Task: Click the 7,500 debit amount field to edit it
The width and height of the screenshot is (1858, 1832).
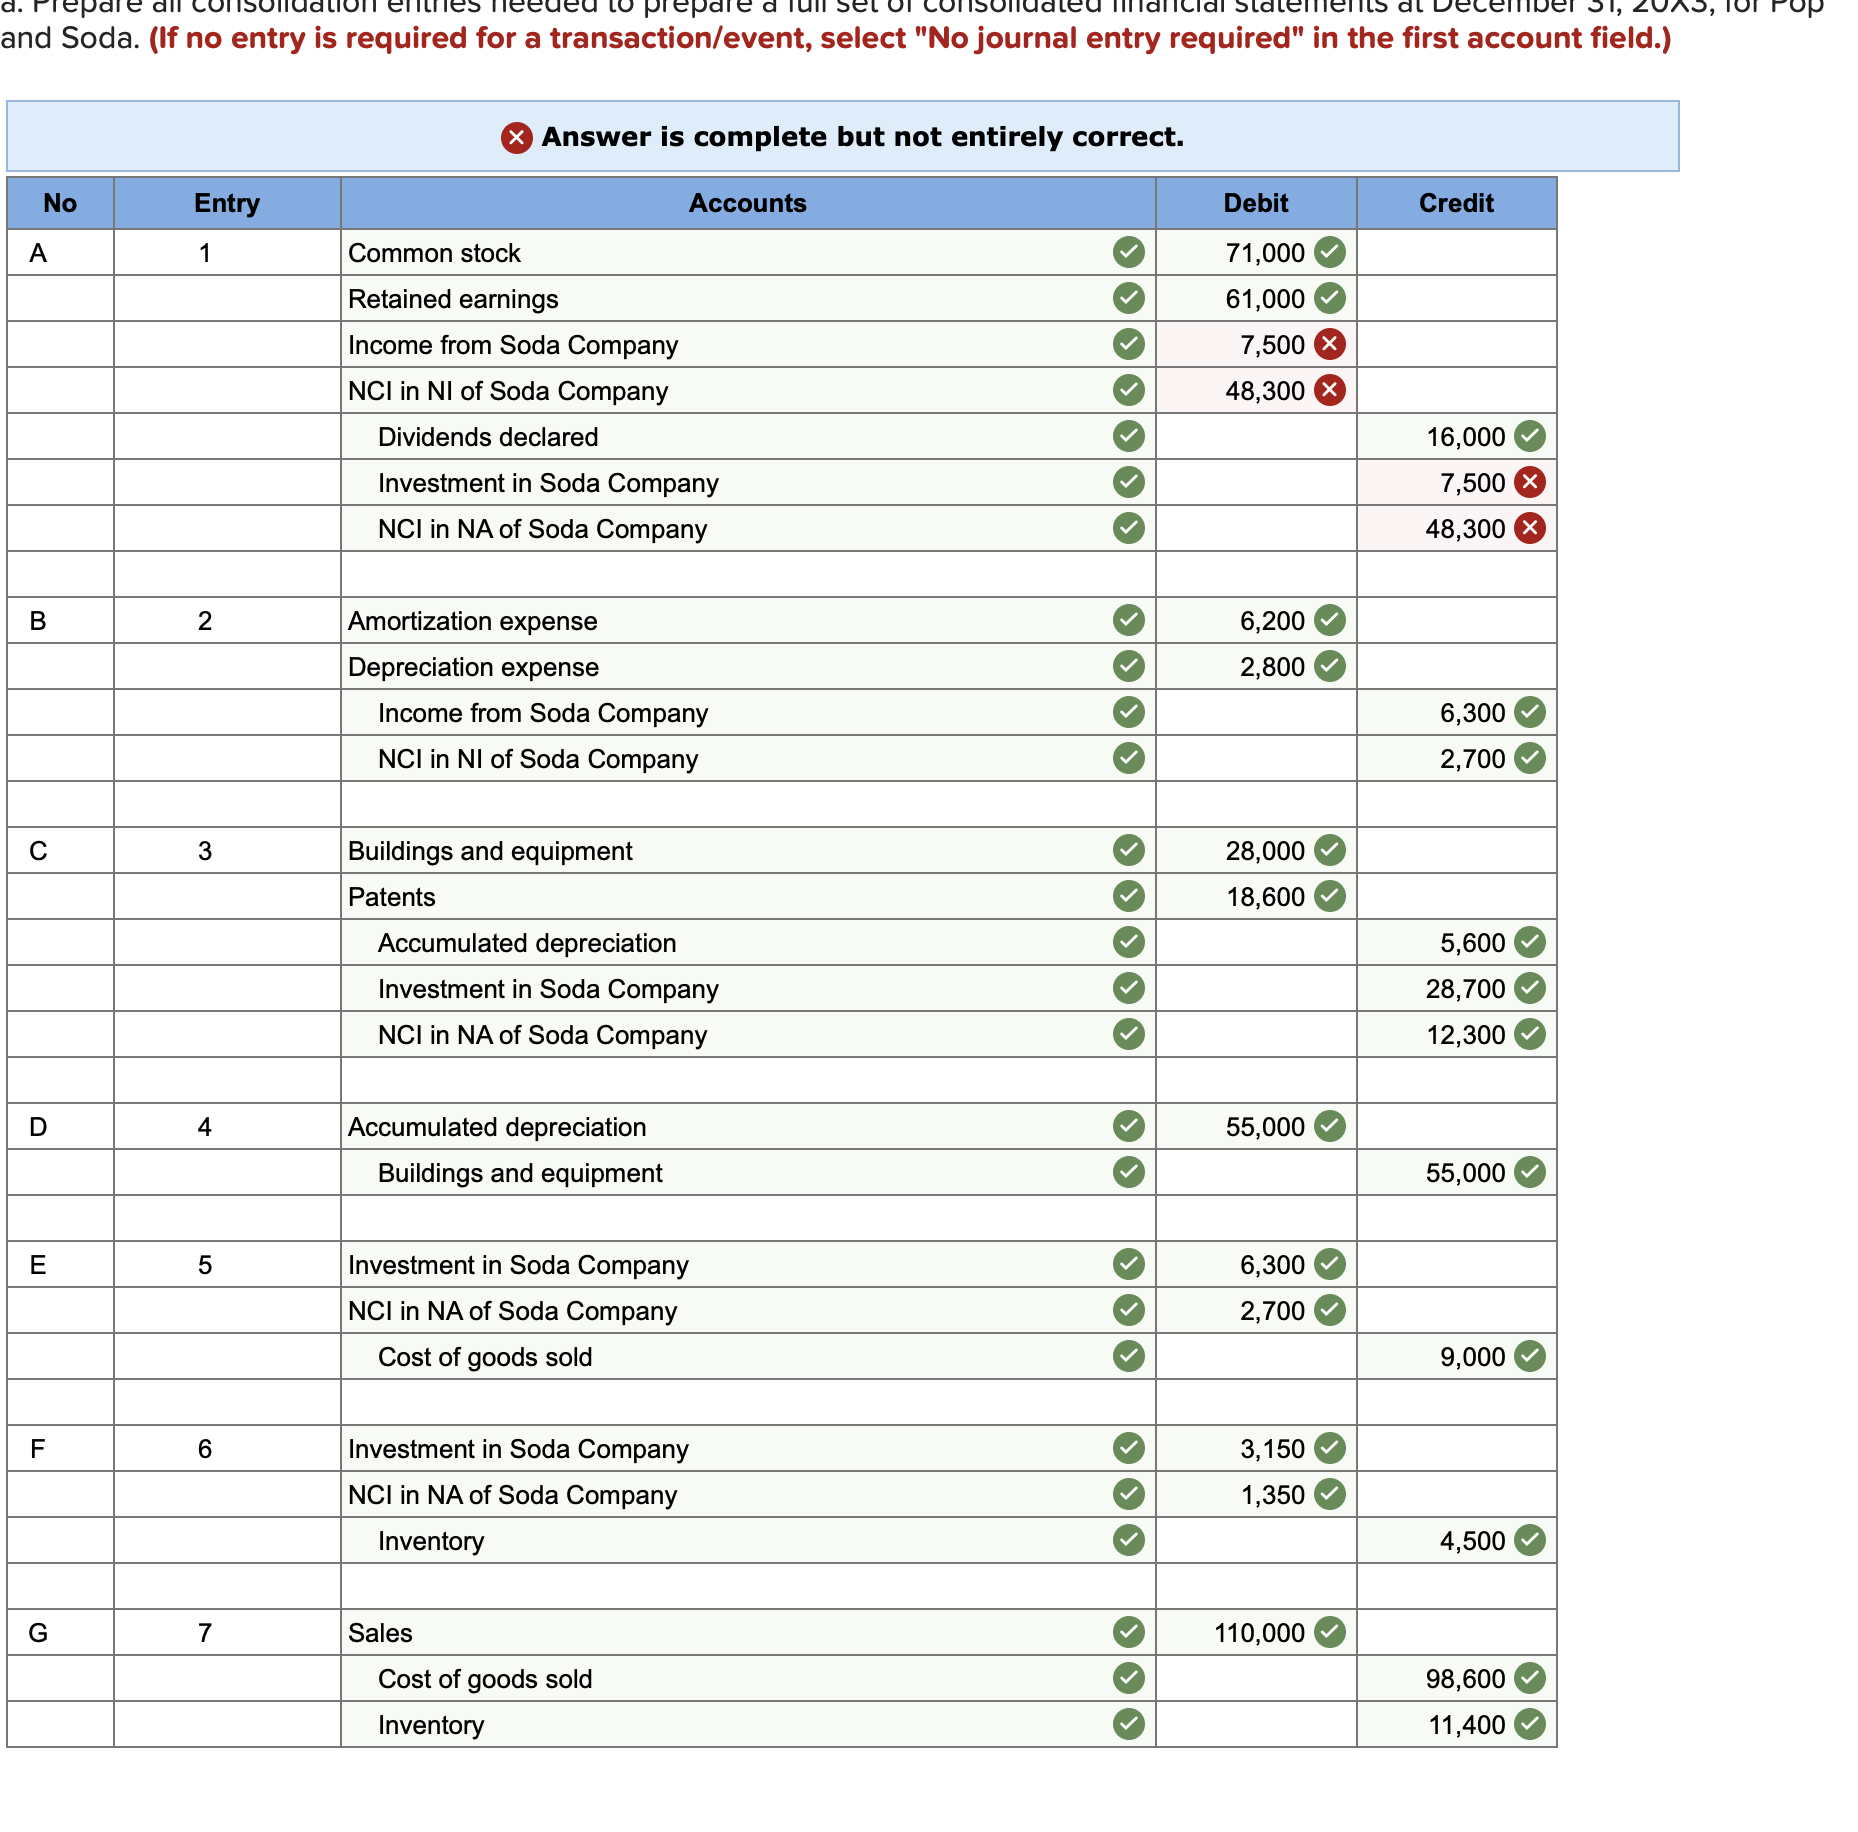Action: tap(1255, 344)
